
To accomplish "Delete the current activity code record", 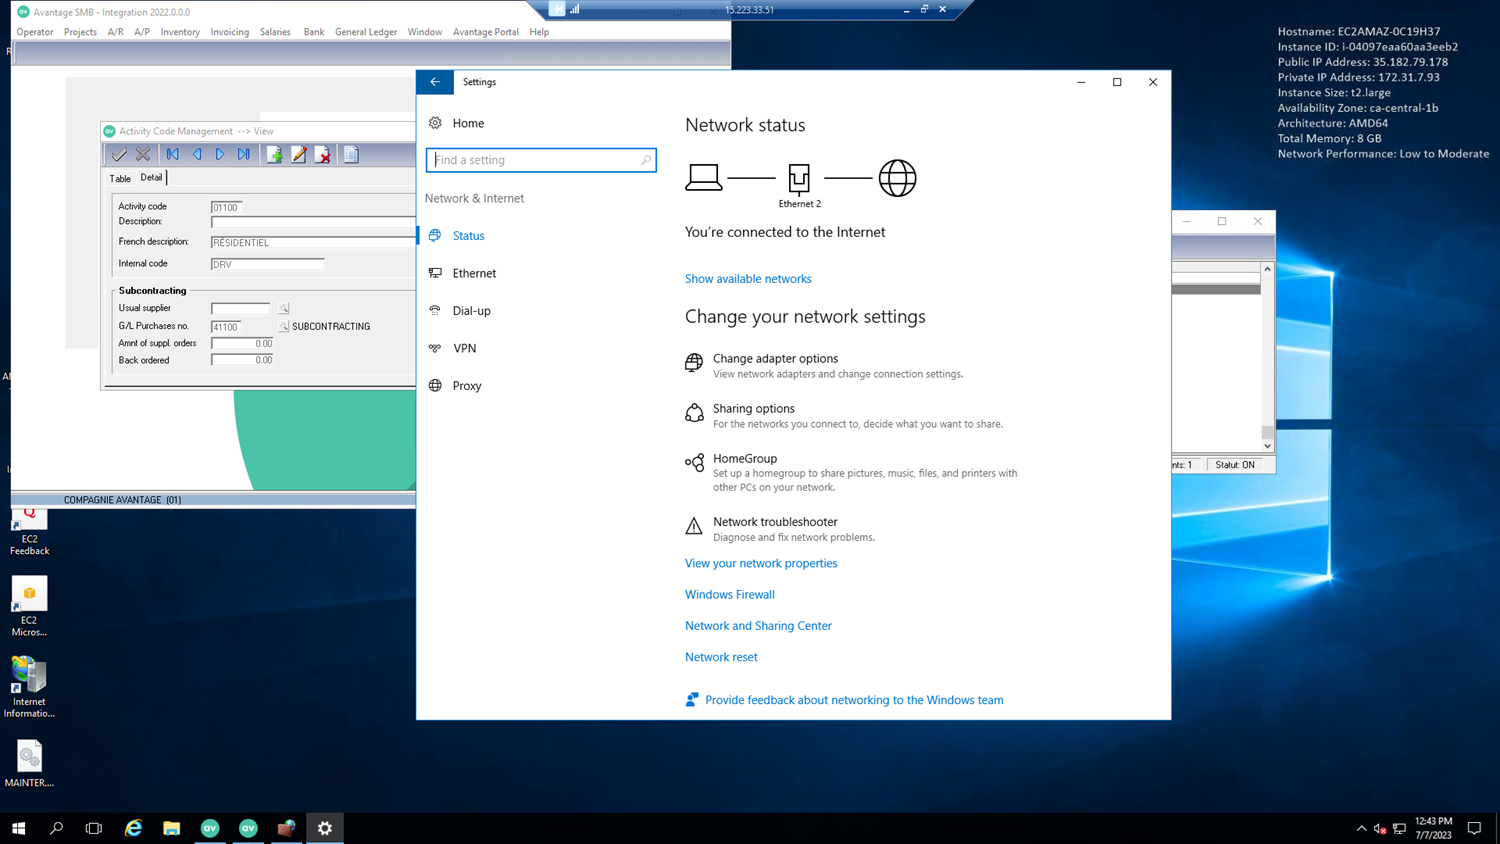I will pos(322,155).
